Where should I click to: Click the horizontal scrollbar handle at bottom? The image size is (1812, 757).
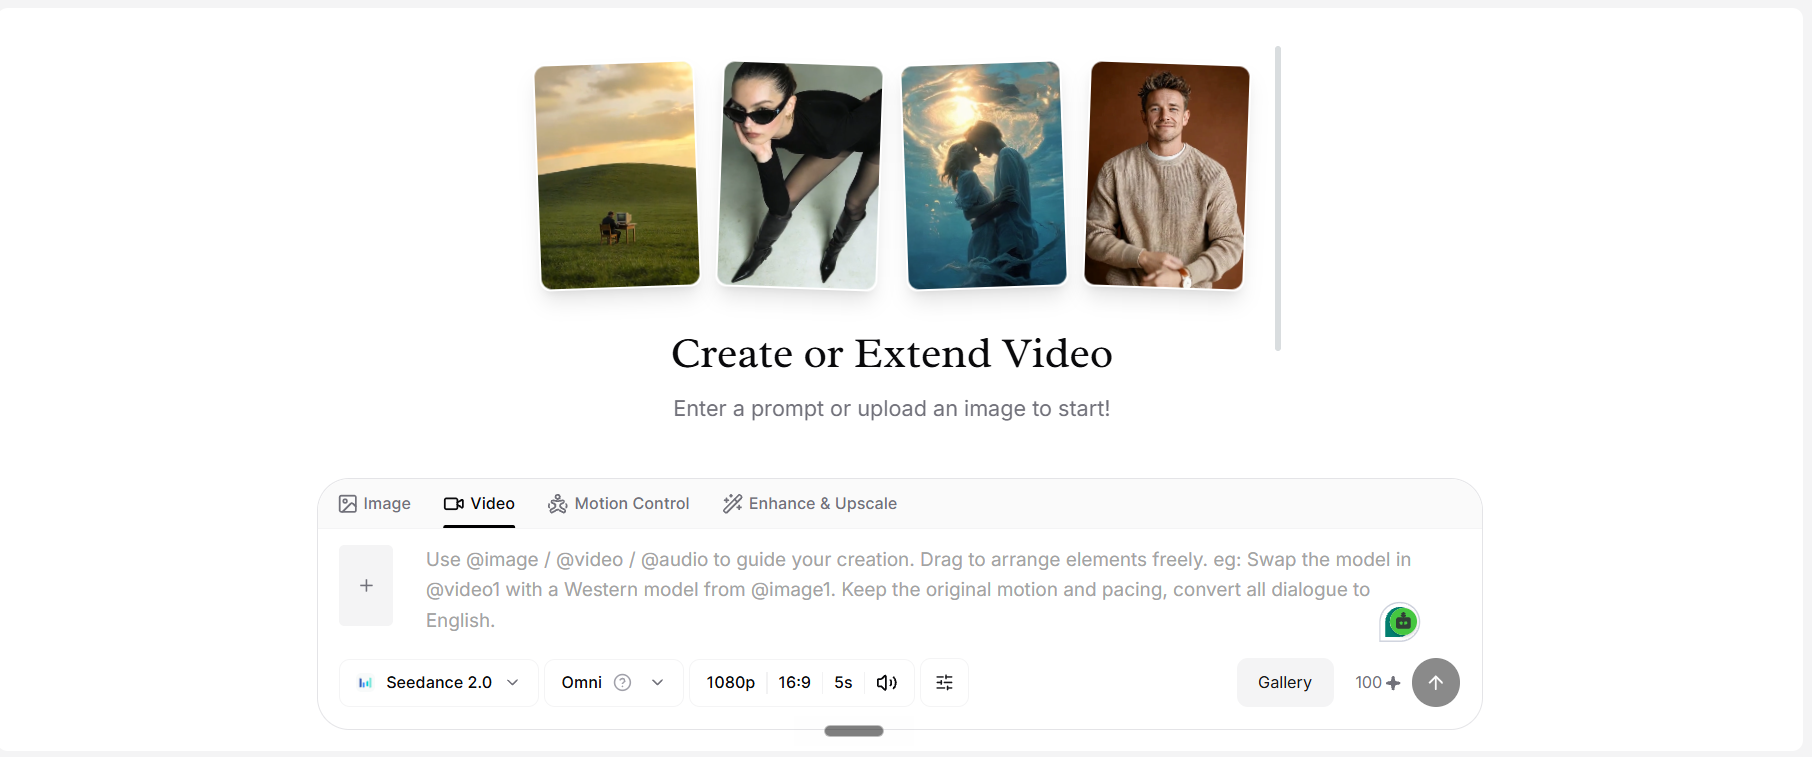coord(854,731)
